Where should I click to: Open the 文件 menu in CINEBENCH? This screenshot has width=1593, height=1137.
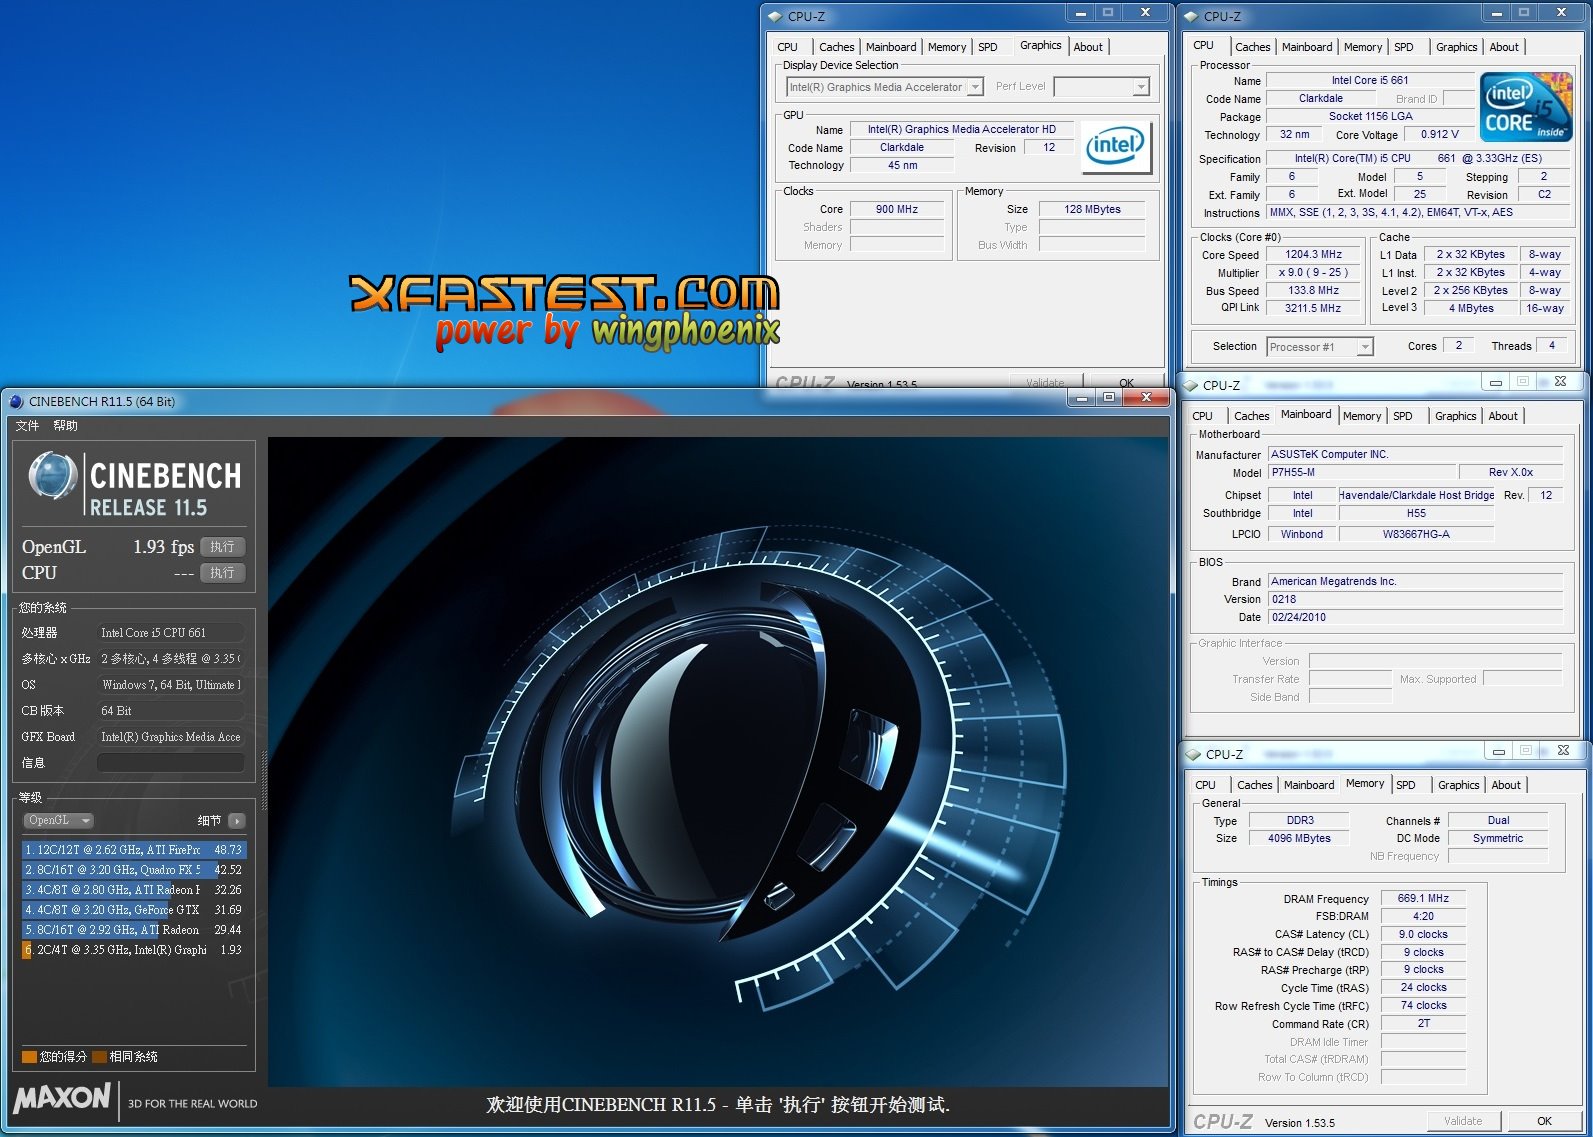(27, 426)
